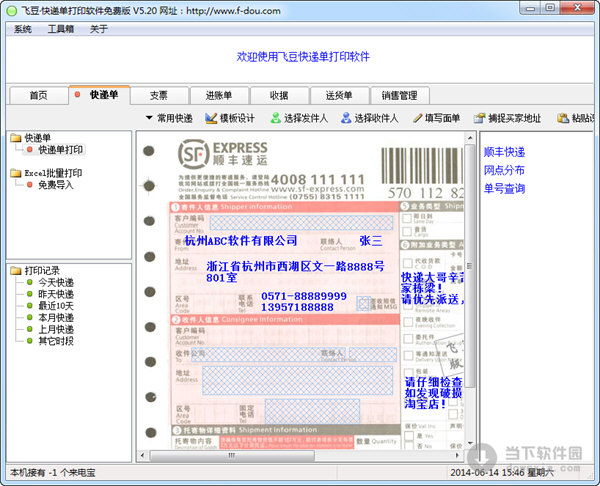Click the 捕捉买家地址 capture address tool
600x486 pixels.
(x=507, y=118)
